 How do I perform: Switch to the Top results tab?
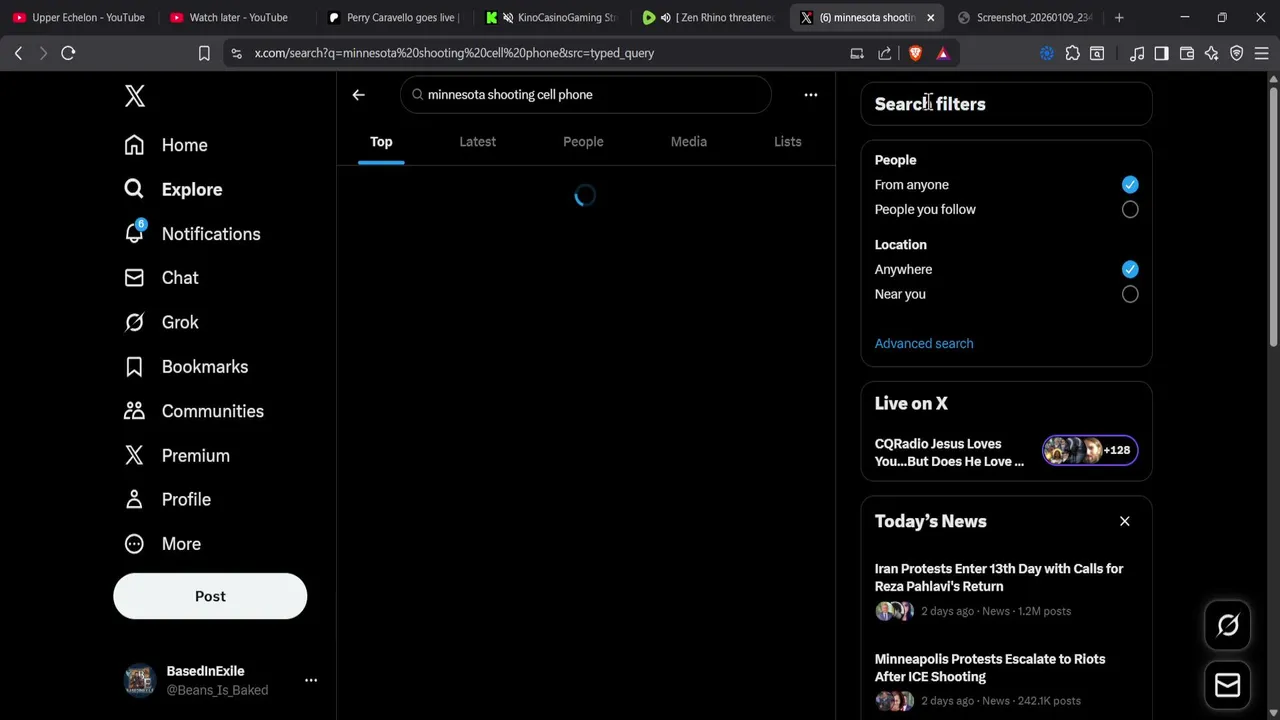pyautogui.click(x=381, y=142)
